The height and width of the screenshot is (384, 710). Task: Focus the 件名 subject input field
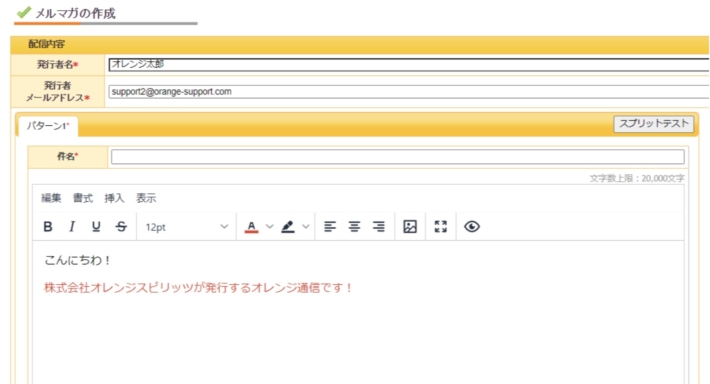(x=398, y=157)
